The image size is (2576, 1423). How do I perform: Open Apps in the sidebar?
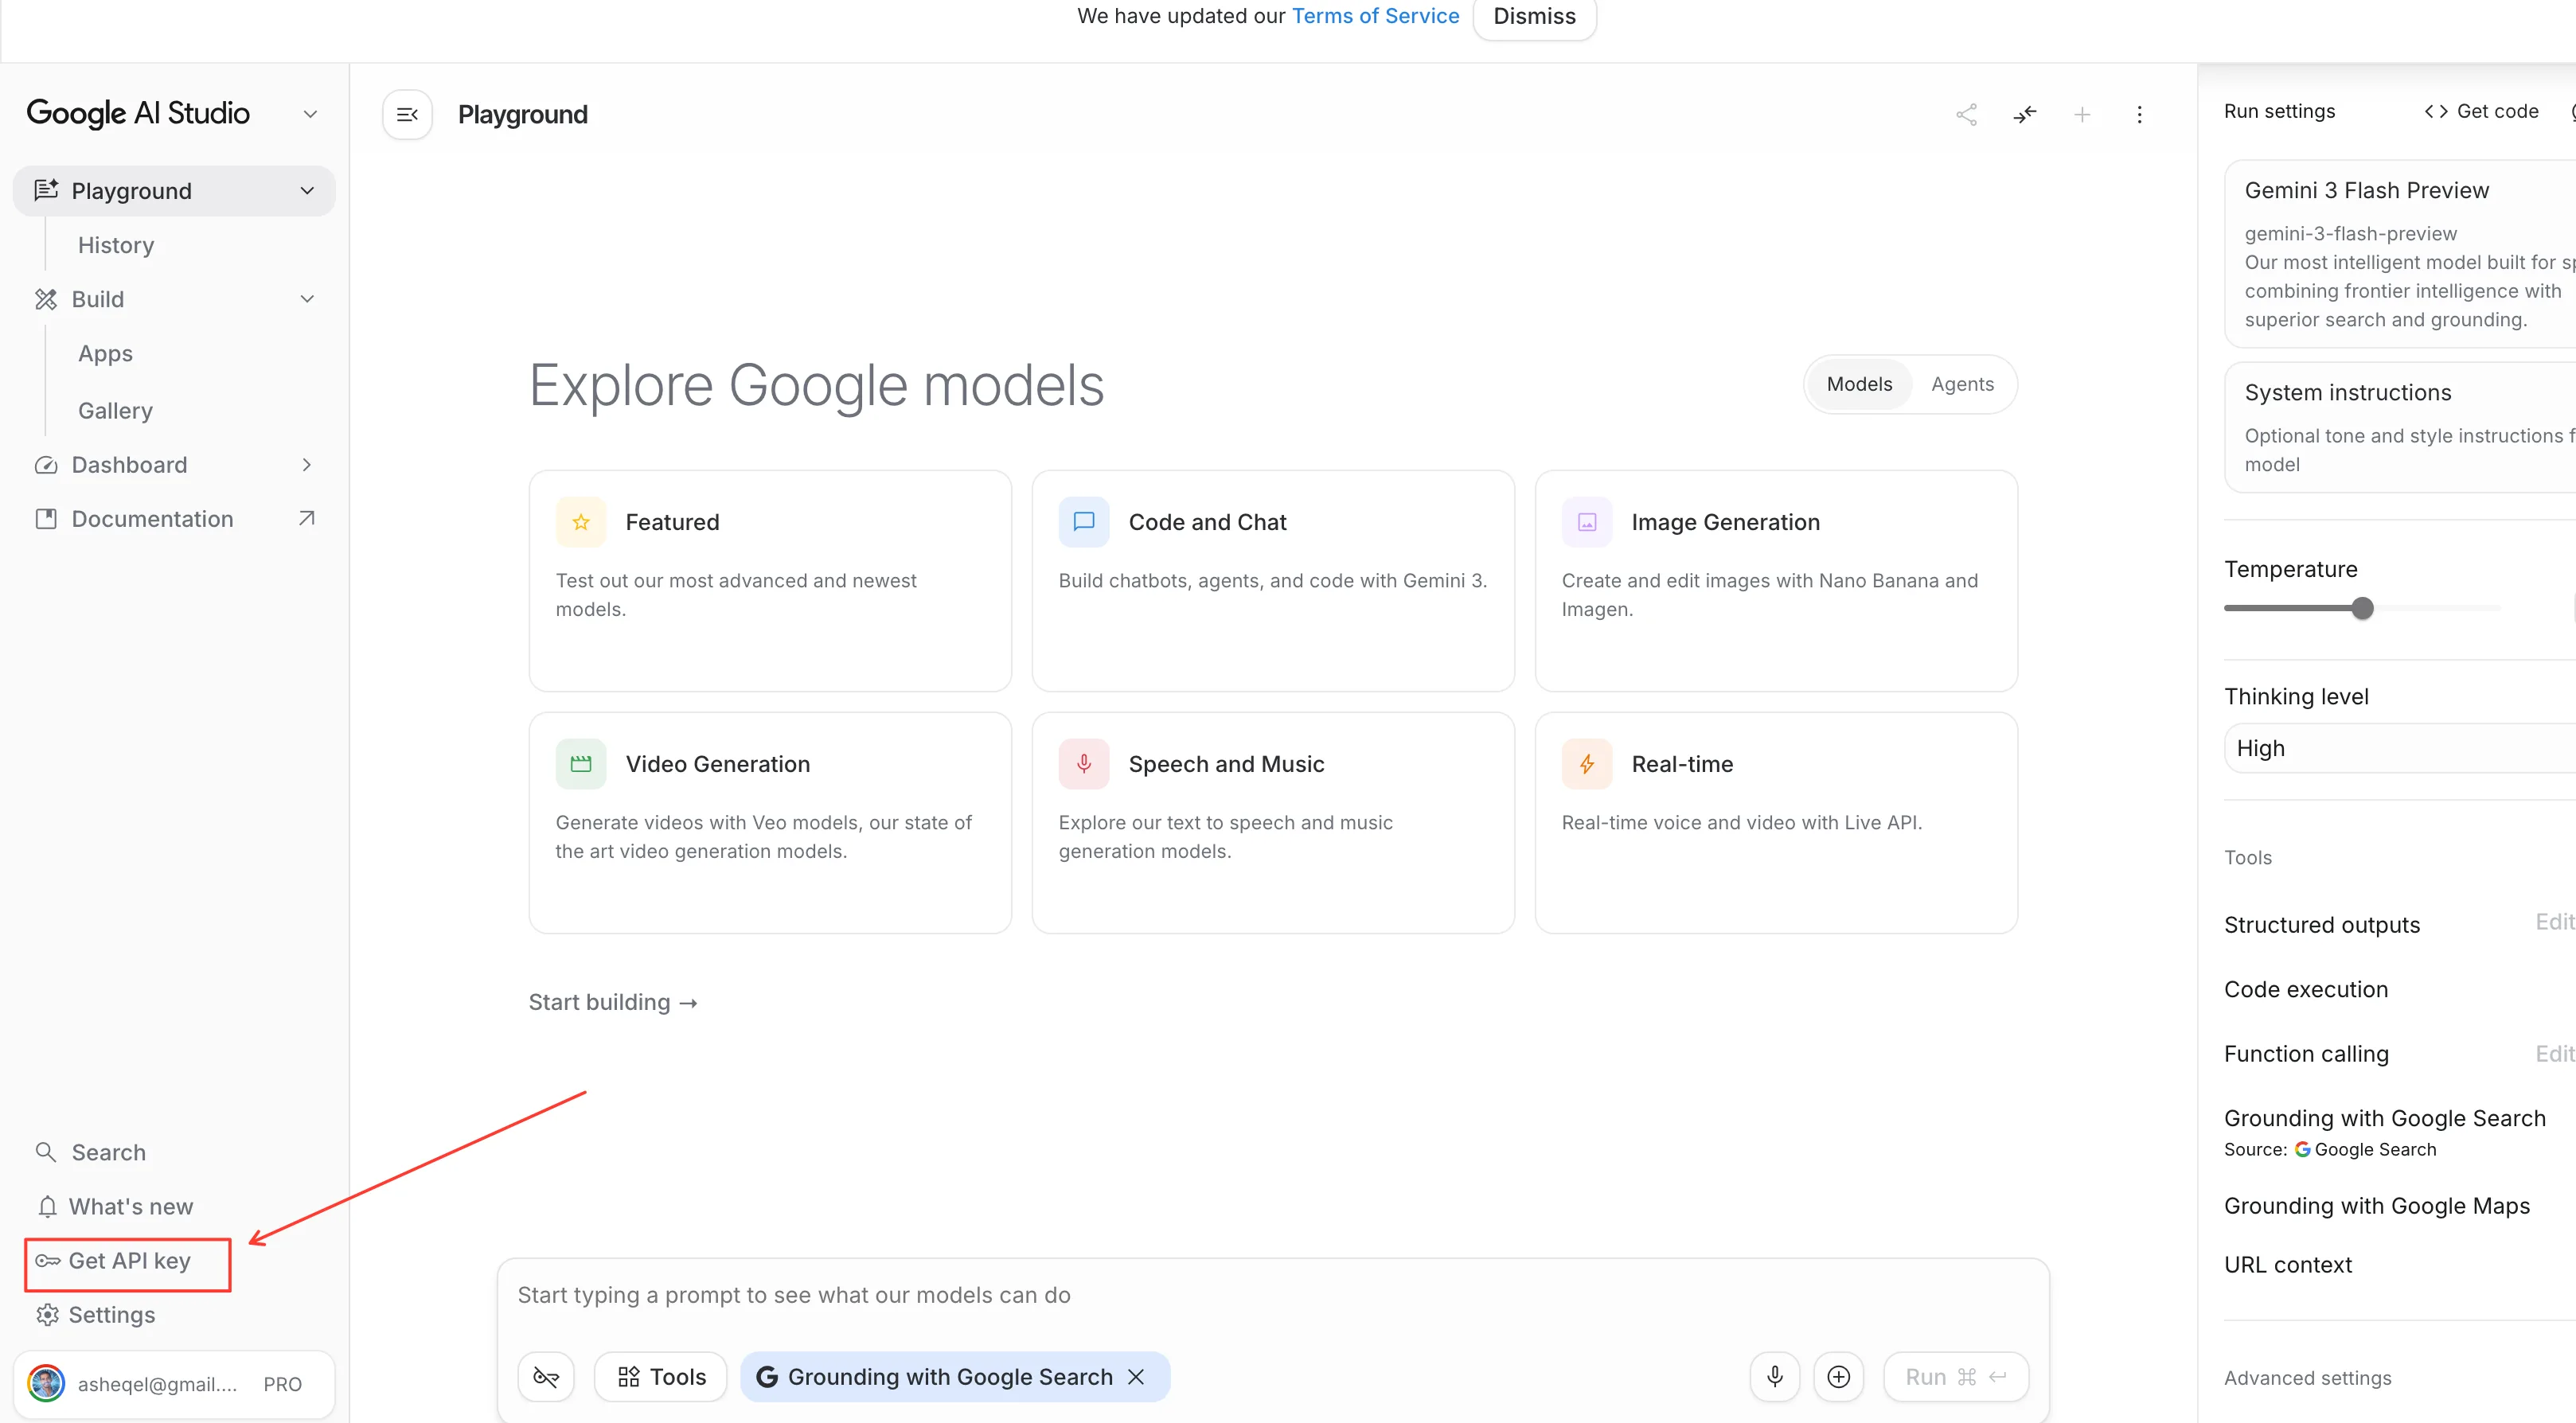click(105, 354)
